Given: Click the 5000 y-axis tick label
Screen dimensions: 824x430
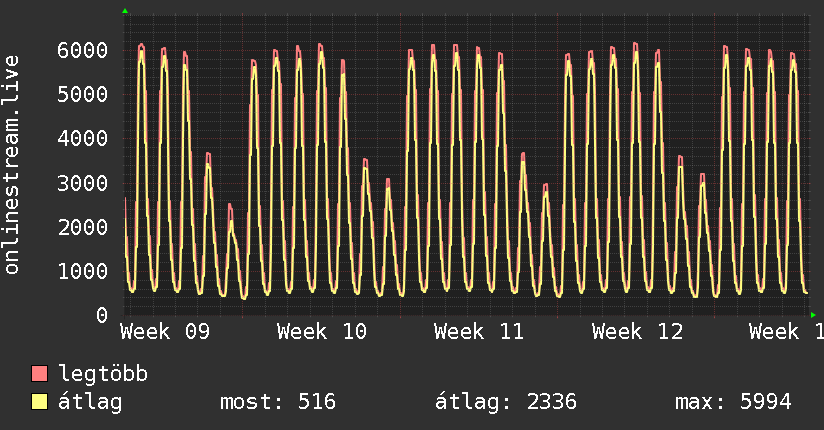Looking at the screenshot, I should [x=83, y=95].
